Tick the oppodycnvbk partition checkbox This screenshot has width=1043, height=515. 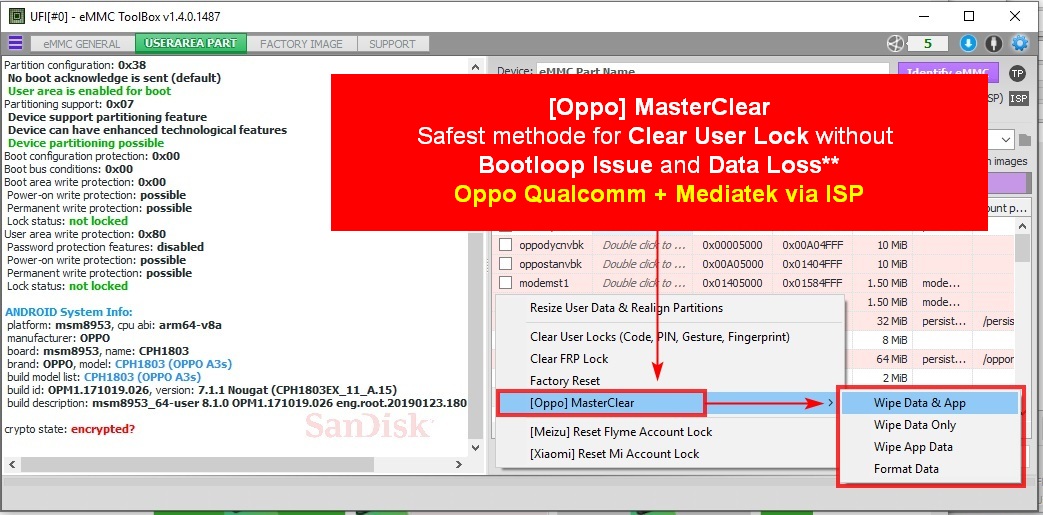point(506,245)
